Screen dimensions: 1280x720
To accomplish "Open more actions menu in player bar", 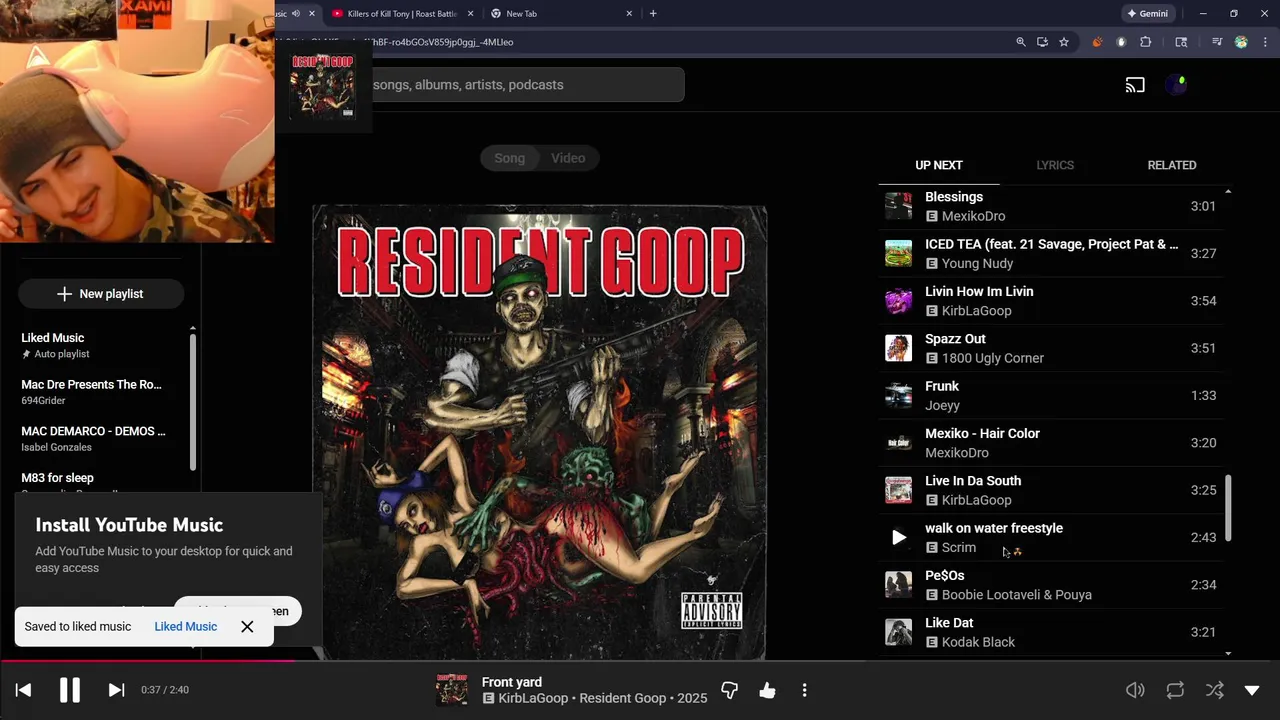I will click(804, 690).
